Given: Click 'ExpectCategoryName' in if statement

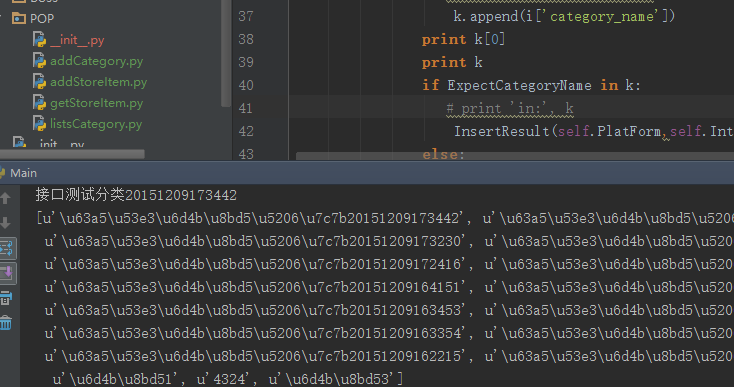Looking at the screenshot, I should 519,85.
